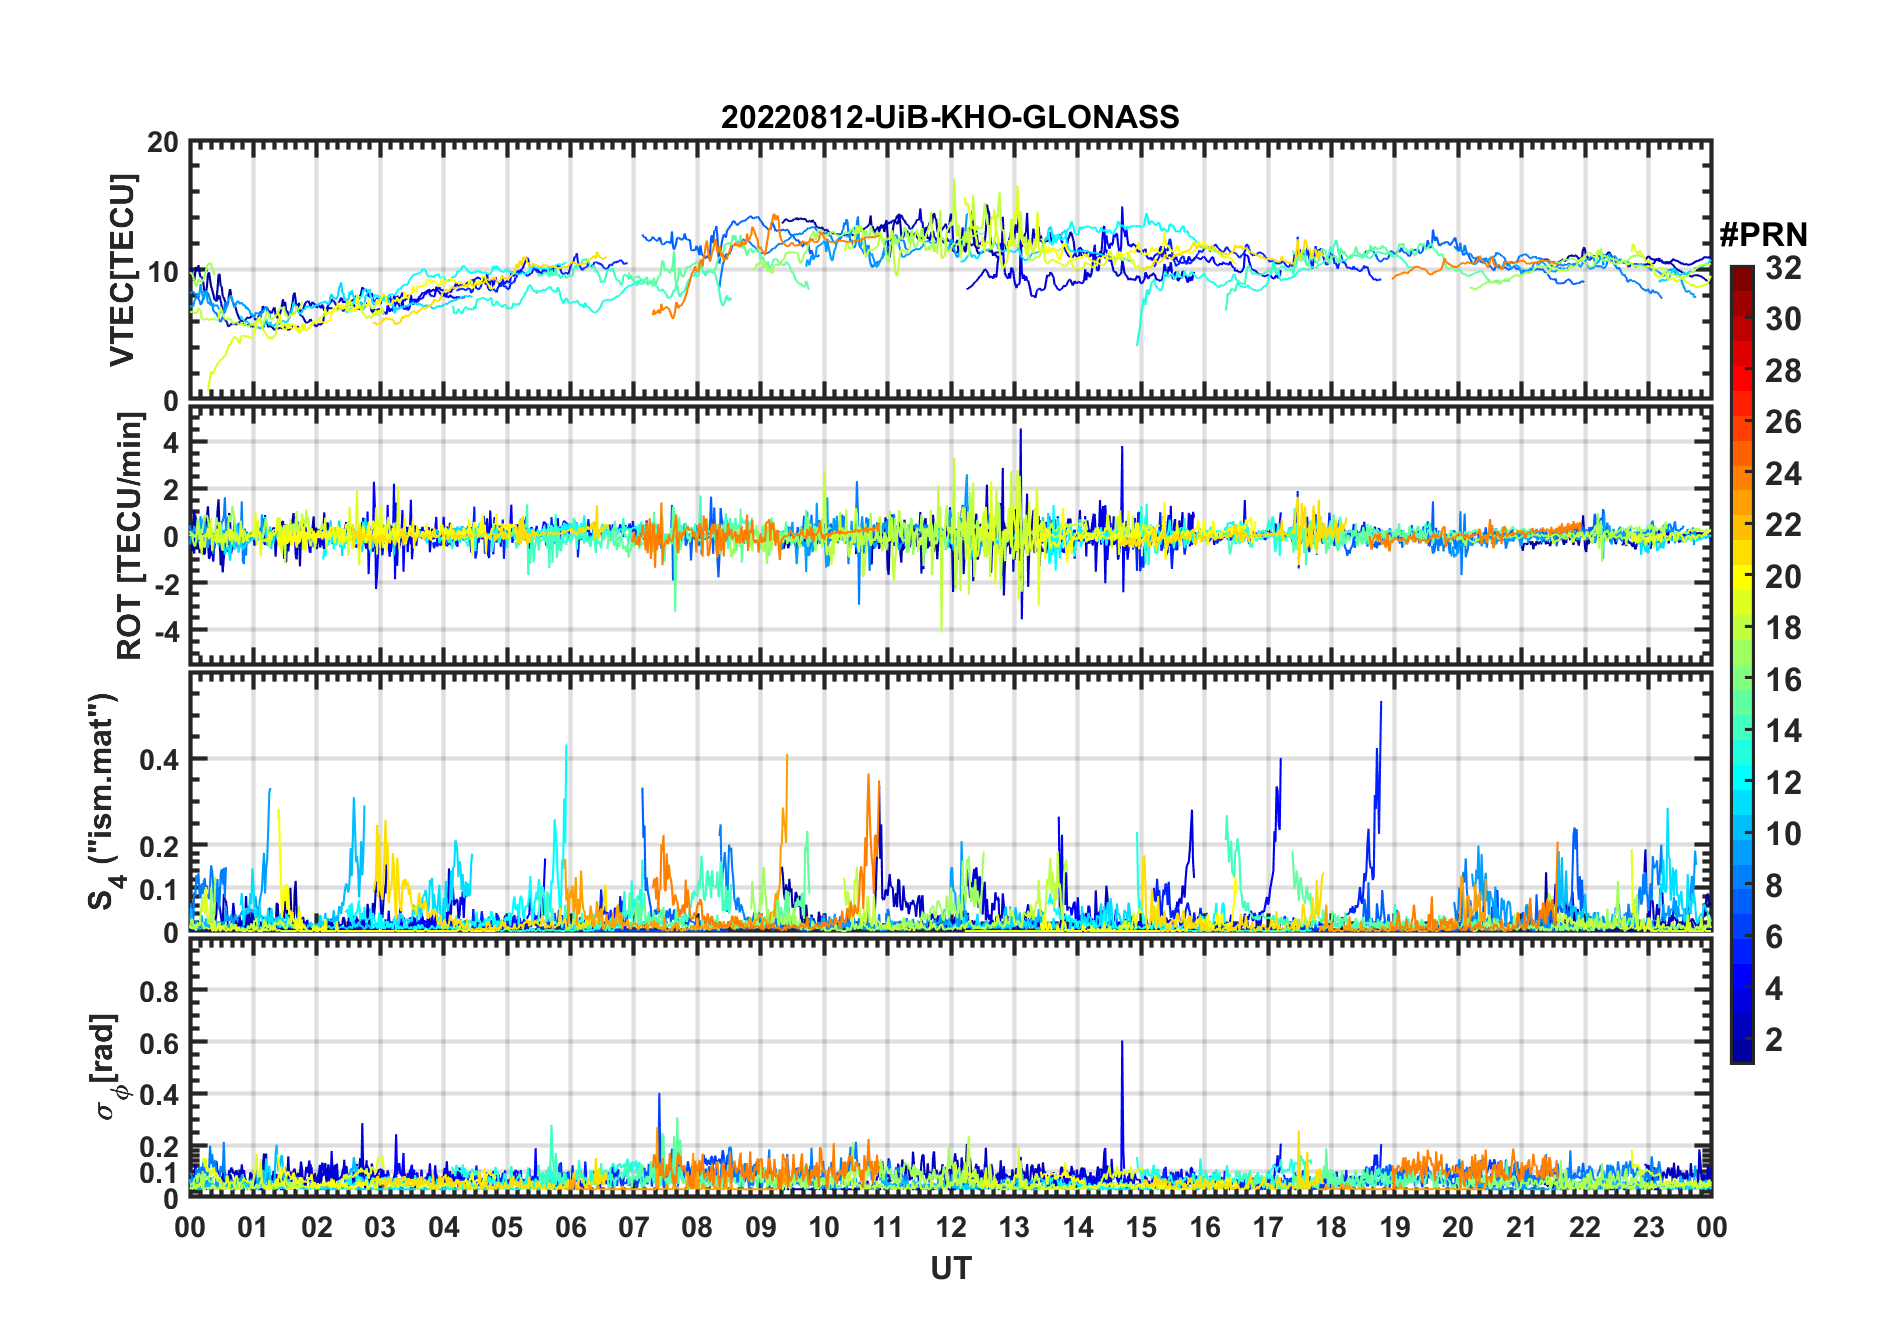Click the UT x-axis label

click(x=951, y=1269)
